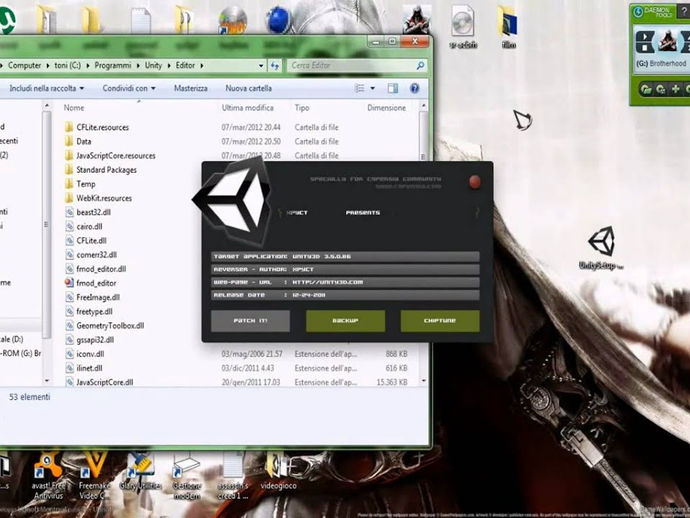Open the Includi nella raccolta dropdown
Screen dimensions: 690x518
point(47,88)
